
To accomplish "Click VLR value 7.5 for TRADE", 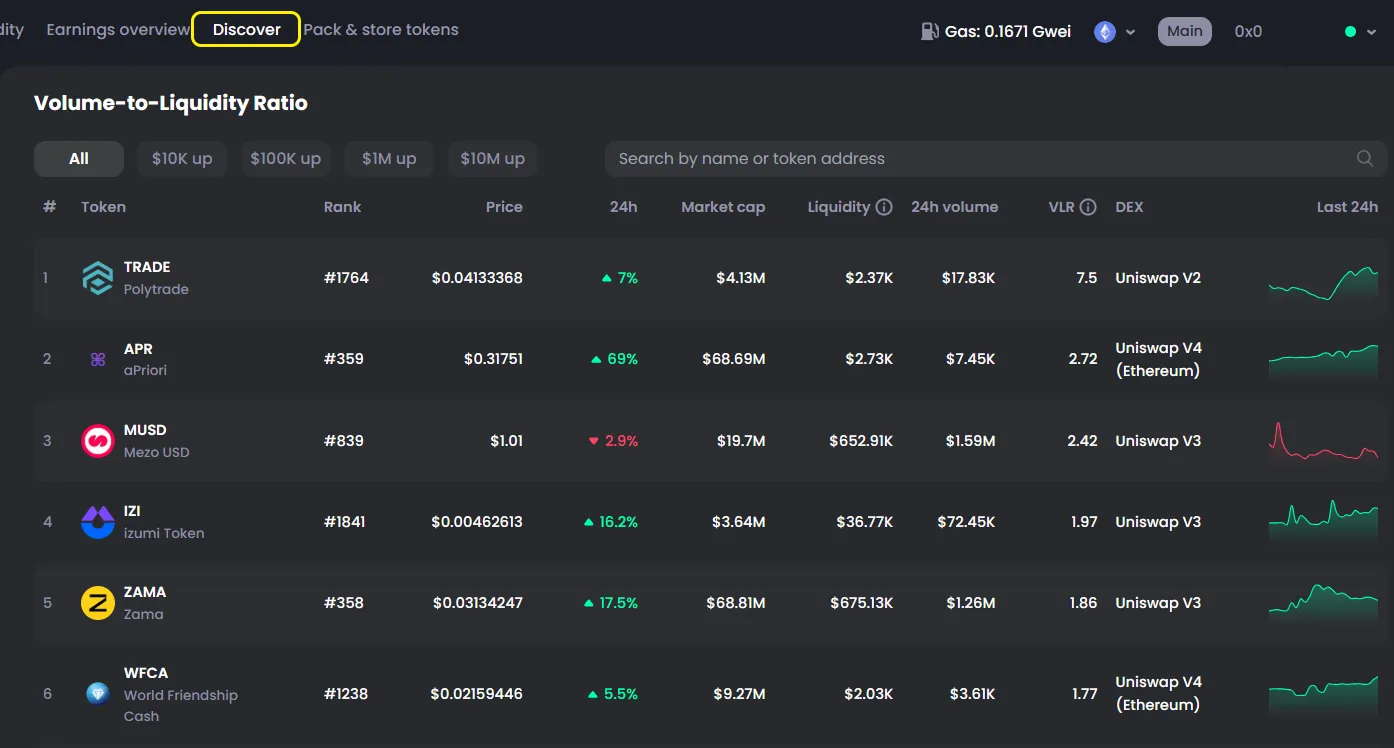I will pos(1087,278).
